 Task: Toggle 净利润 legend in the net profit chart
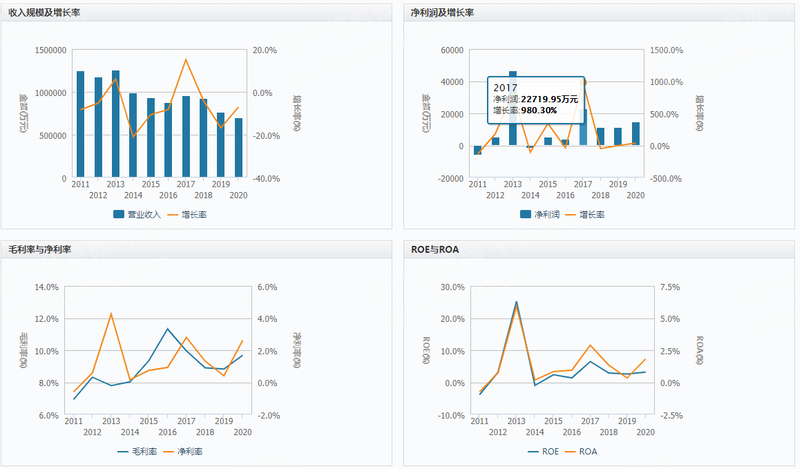(x=540, y=214)
